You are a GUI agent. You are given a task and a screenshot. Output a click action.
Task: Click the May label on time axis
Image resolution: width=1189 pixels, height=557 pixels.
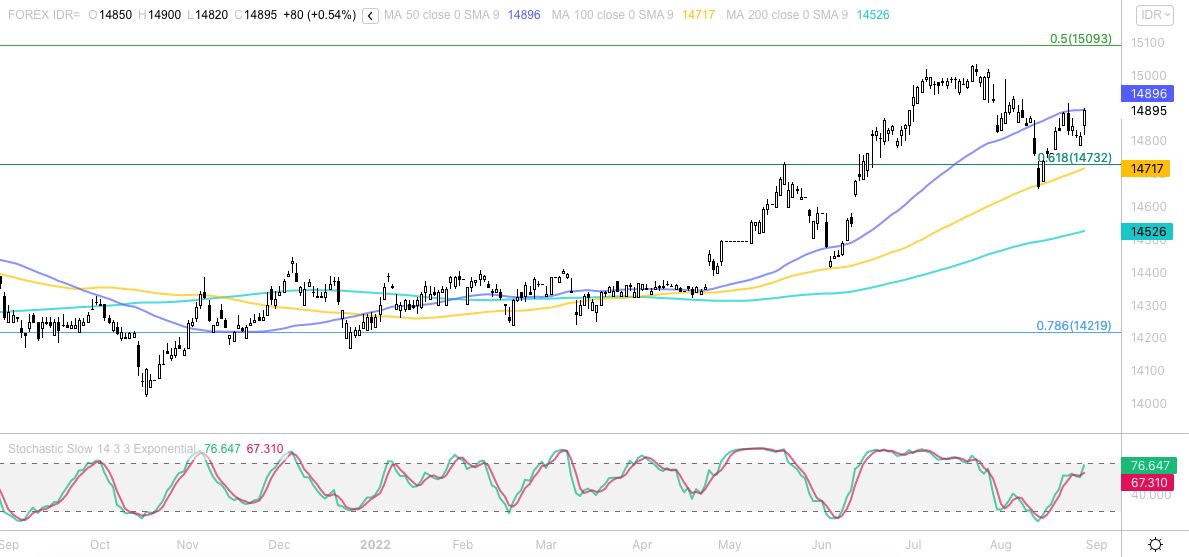tap(729, 544)
